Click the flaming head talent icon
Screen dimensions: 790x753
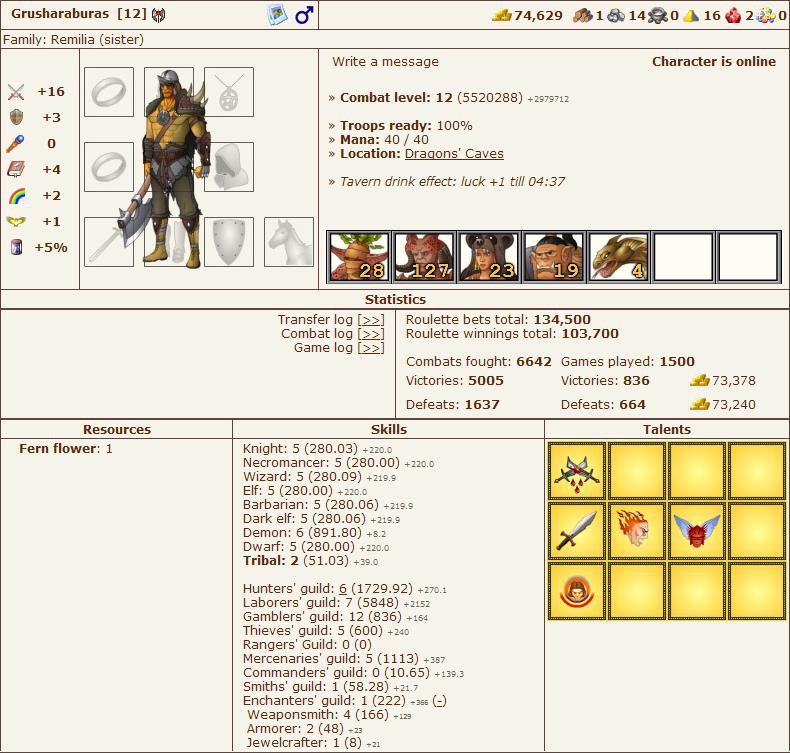(636, 531)
